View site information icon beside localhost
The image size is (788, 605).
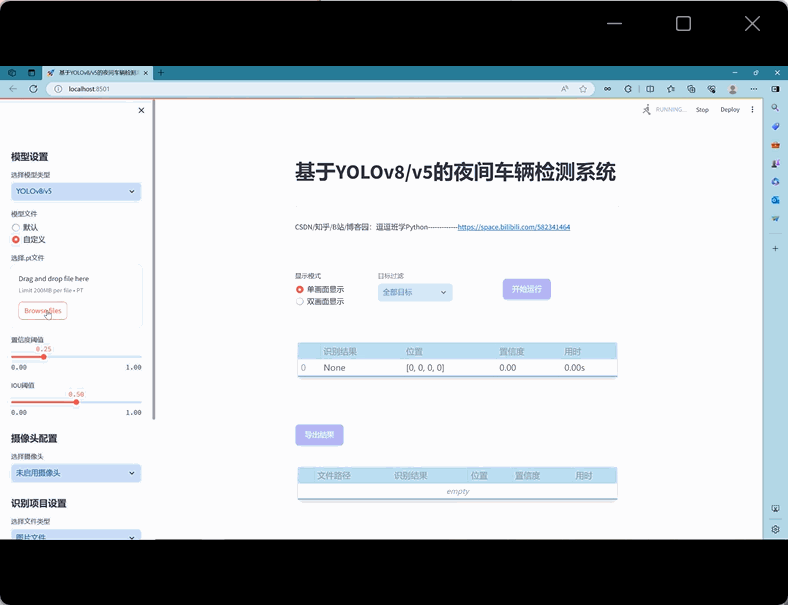click(58, 89)
